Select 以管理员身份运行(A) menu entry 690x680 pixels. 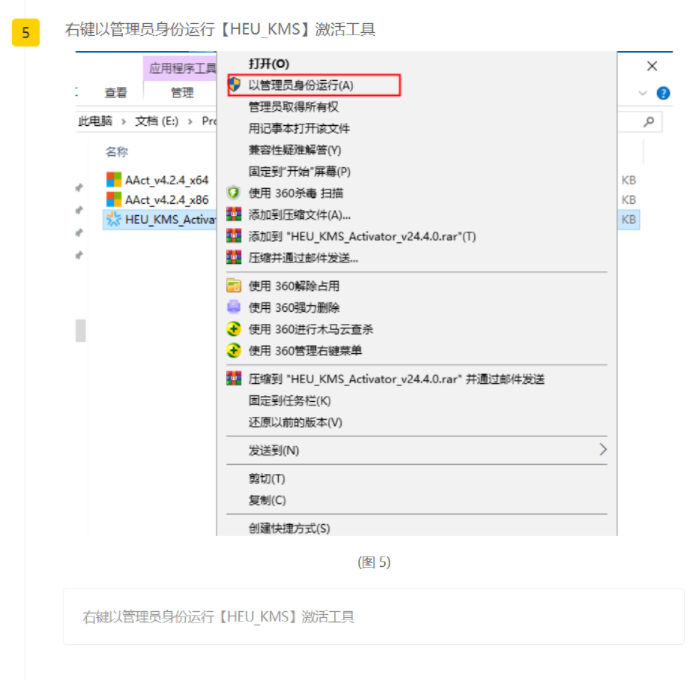(x=301, y=85)
